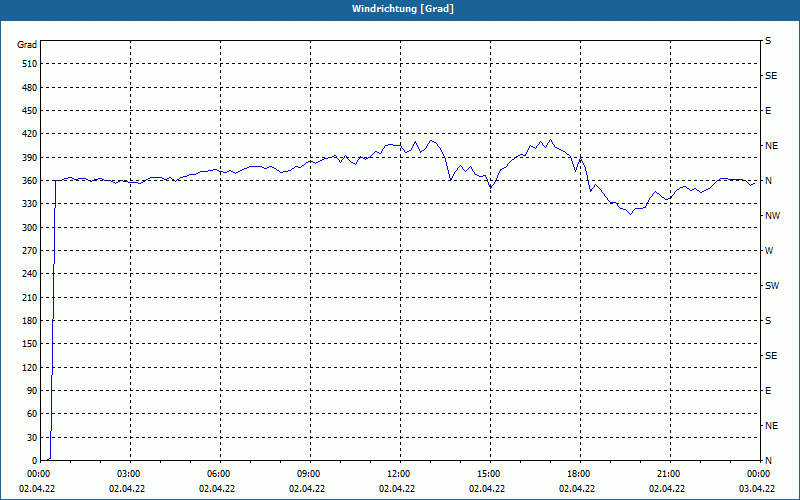
Task: Click the S compass label at 180 level
Action: coord(768,321)
